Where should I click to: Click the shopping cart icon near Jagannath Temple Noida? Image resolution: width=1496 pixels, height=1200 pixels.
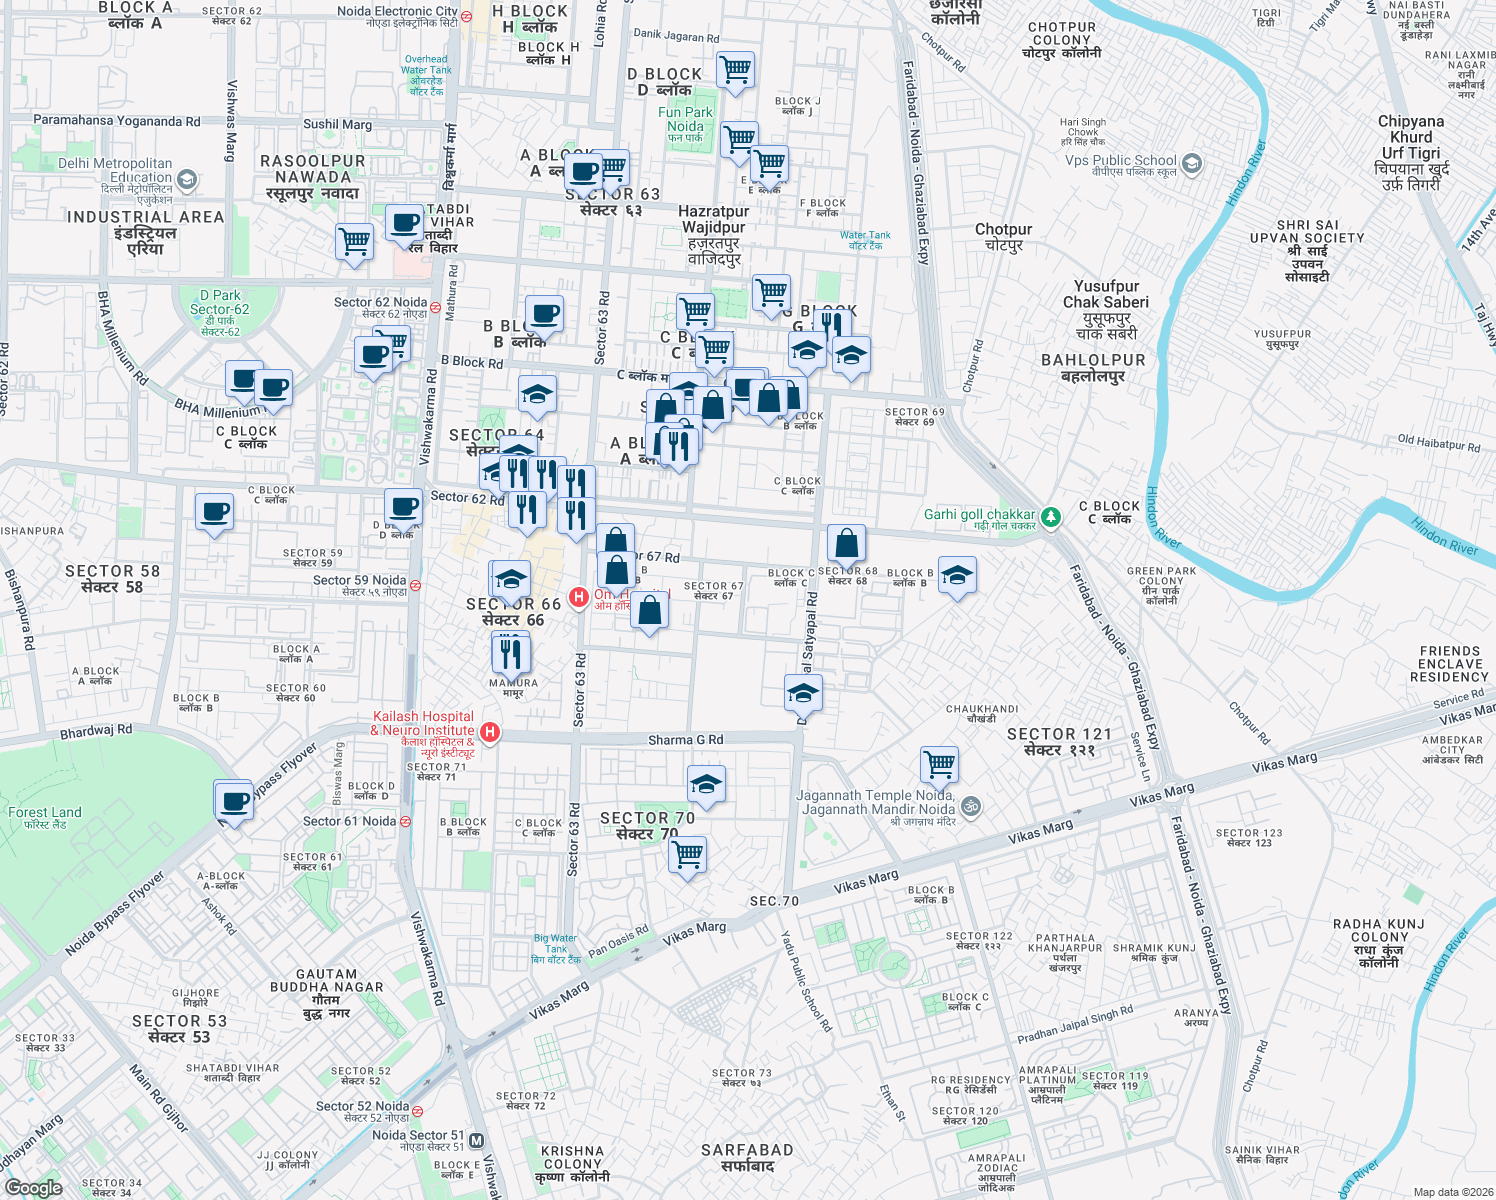pyautogui.click(x=941, y=762)
